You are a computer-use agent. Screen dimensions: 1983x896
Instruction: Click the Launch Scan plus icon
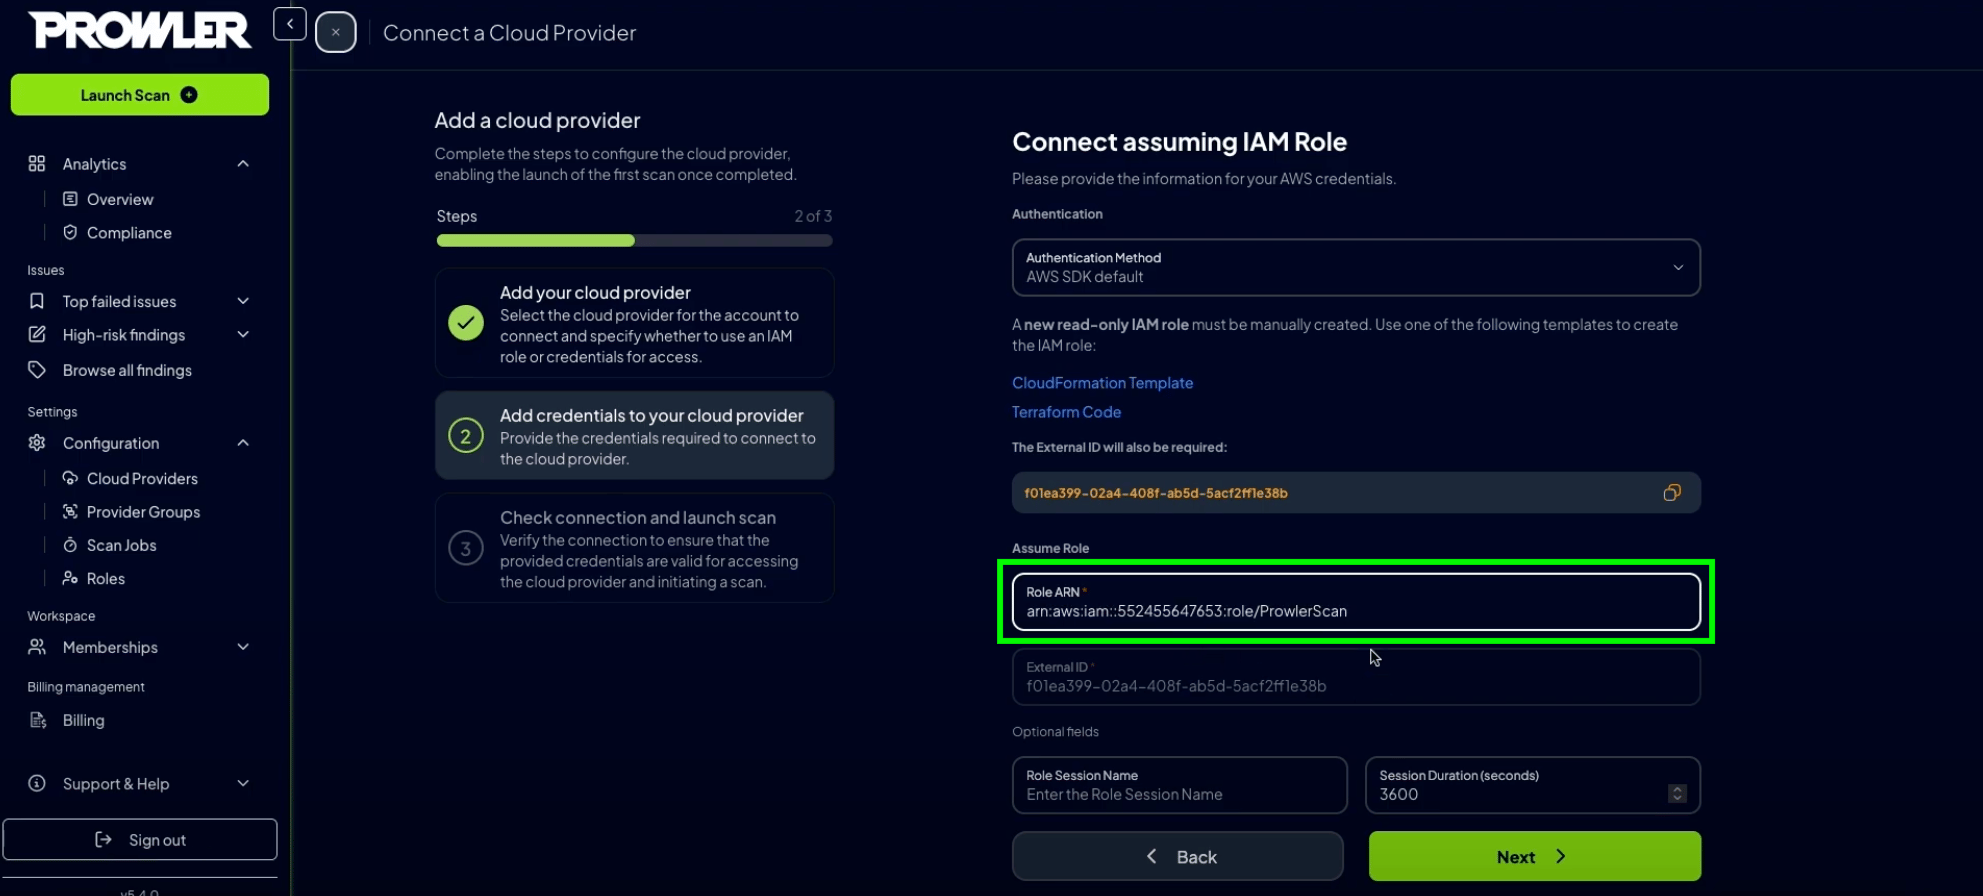click(x=189, y=95)
